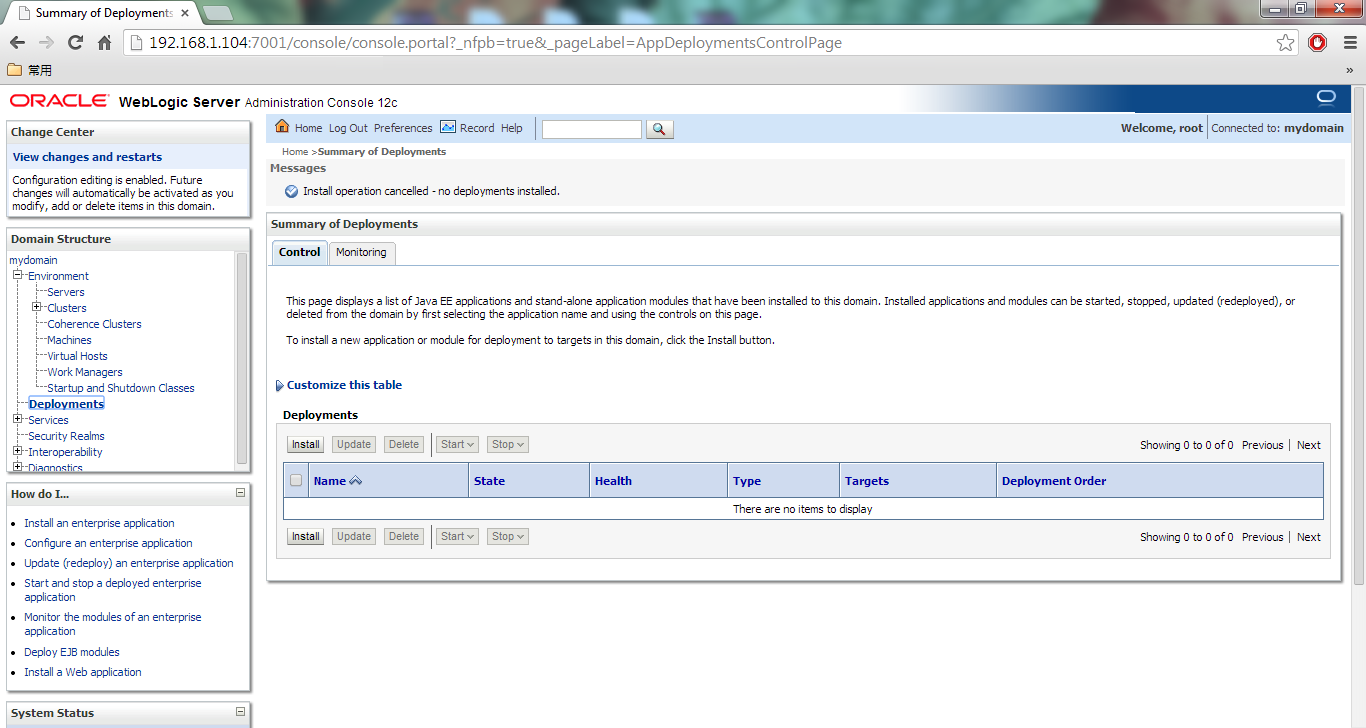This screenshot has height=728, width=1366.
Task: Click the message status check icon
Action: [291, 191]
